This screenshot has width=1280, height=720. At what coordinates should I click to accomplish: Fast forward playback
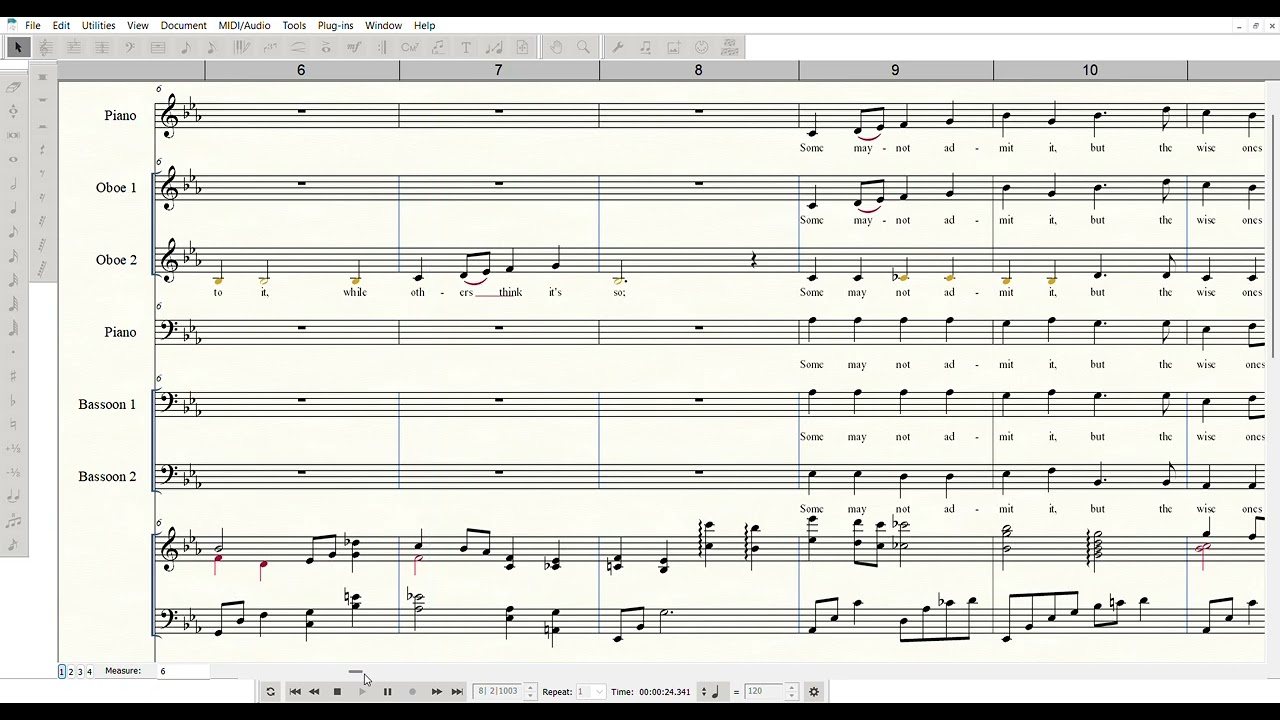[x=436, y=691]
